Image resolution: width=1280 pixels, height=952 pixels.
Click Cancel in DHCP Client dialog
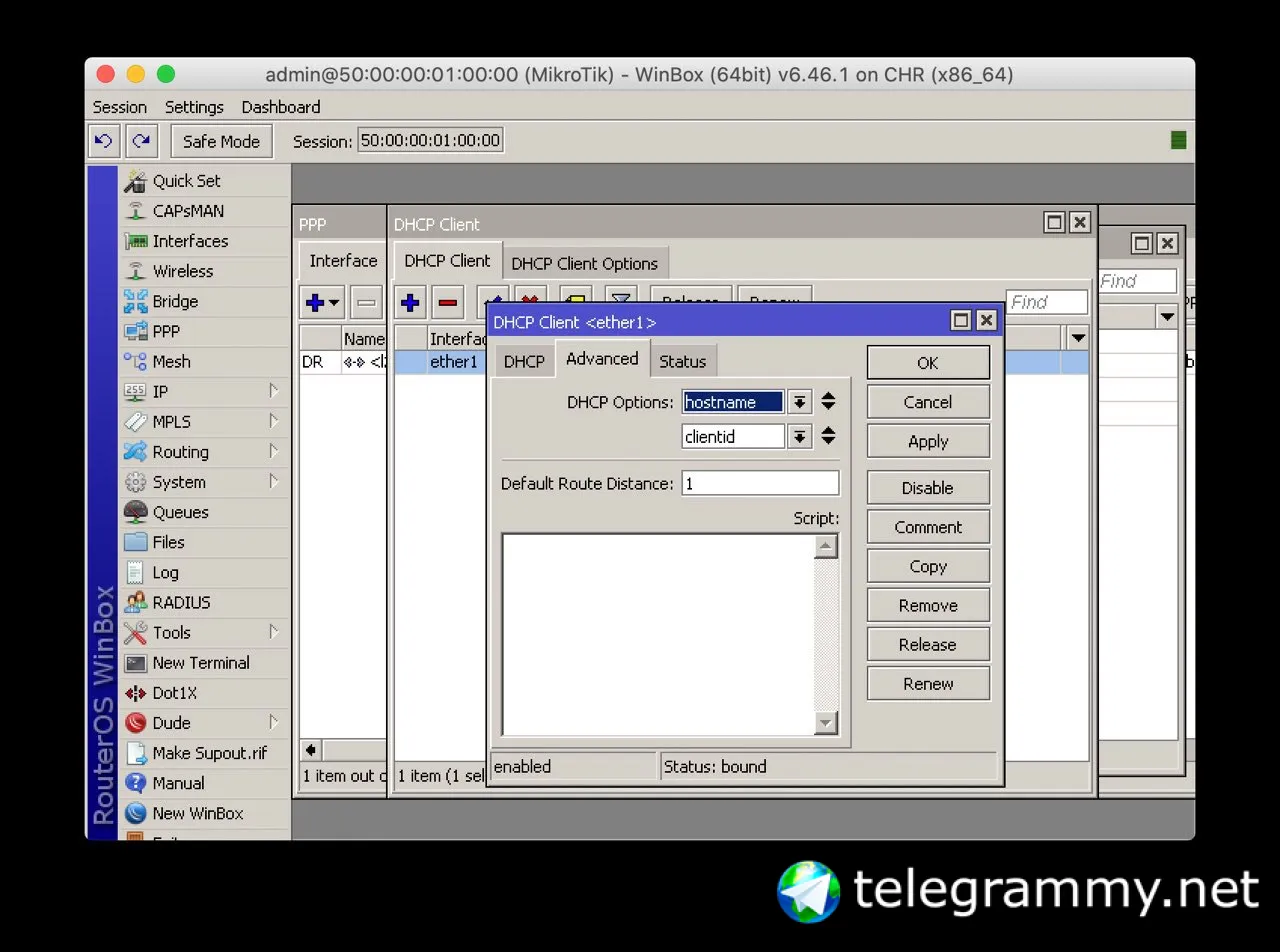point(928,402)
